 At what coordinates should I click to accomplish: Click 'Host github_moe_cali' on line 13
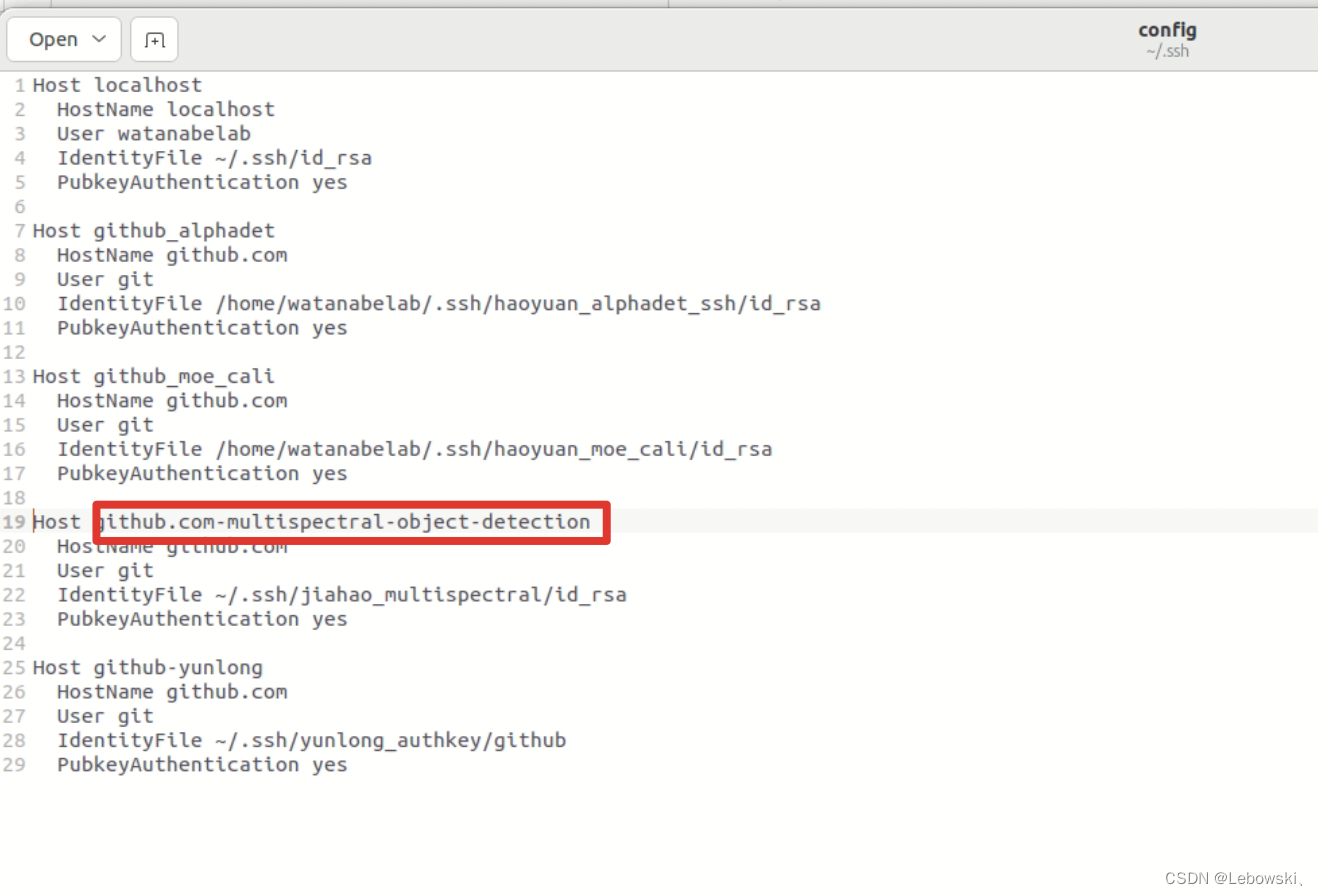153,376
